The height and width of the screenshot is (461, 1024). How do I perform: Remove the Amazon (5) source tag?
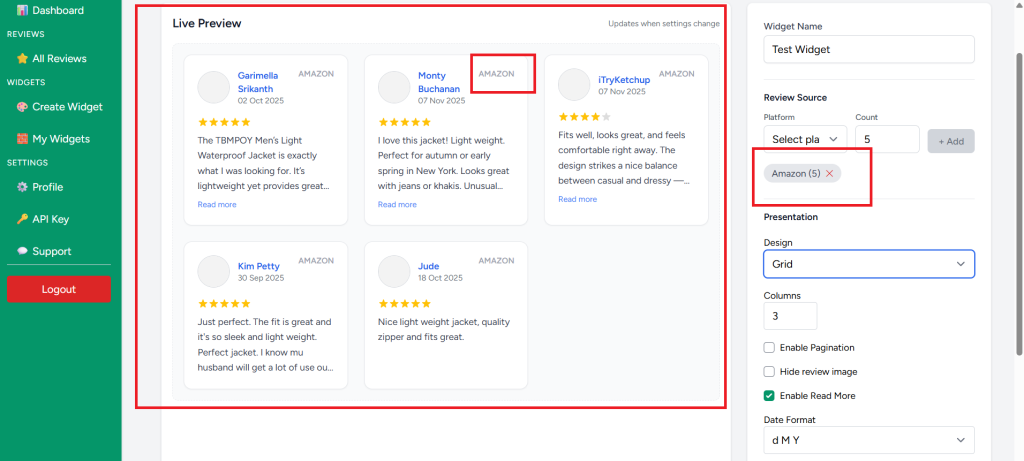point(829,174)
